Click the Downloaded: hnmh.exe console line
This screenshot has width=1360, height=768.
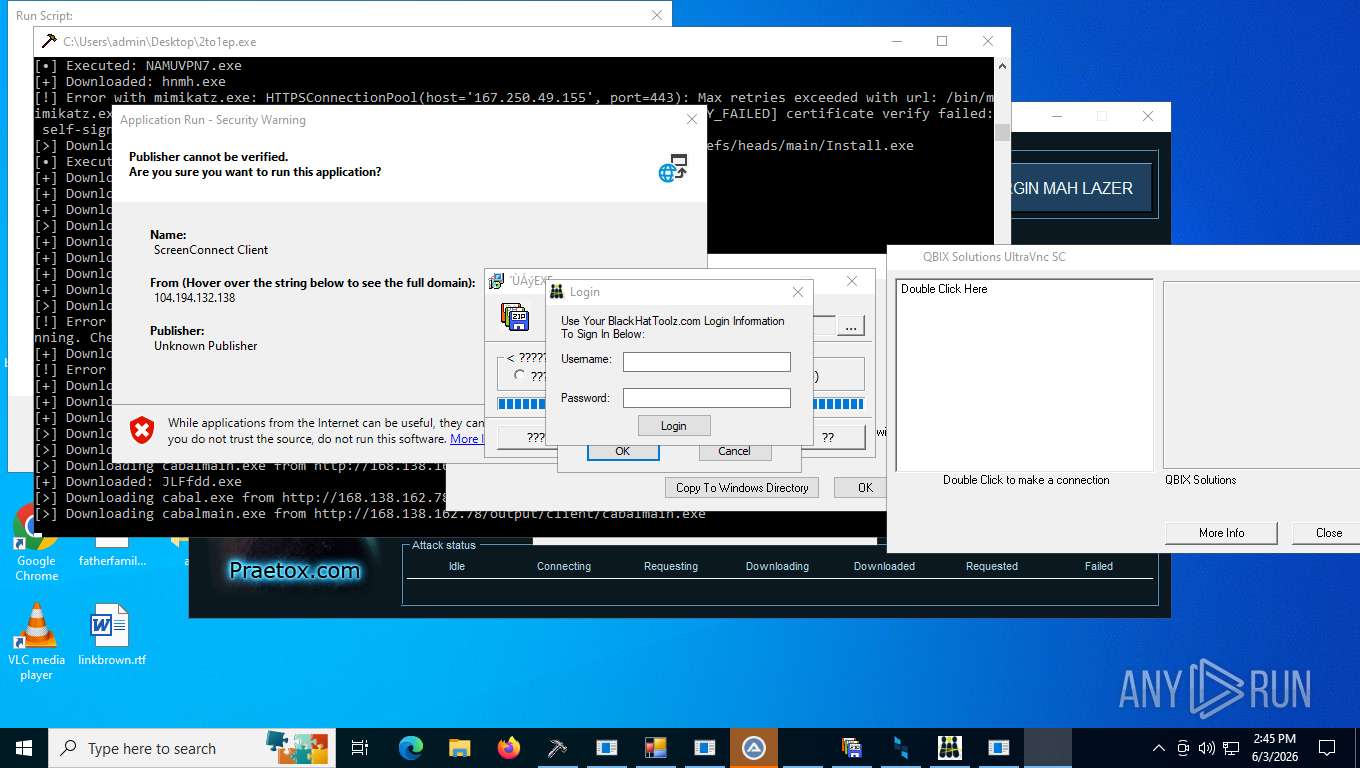click(x=130, y=82)
